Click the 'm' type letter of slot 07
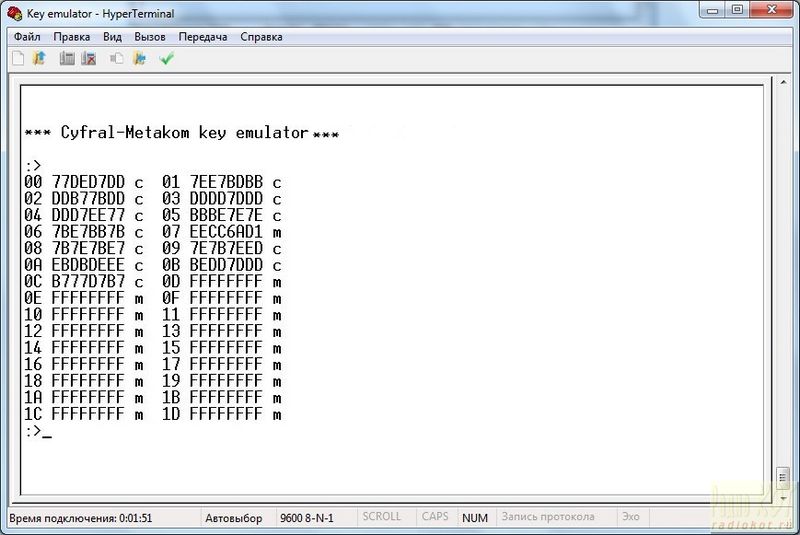The image size is (800, 535). point(277,234)
